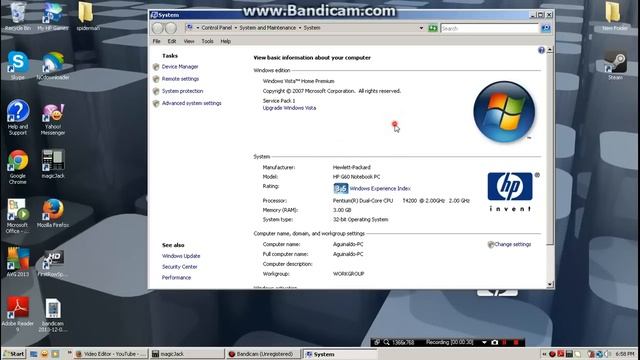Screen dimensions: 640x360
Task: Launch Mozilla Firefox from the desktop
Action: (53, 213)
